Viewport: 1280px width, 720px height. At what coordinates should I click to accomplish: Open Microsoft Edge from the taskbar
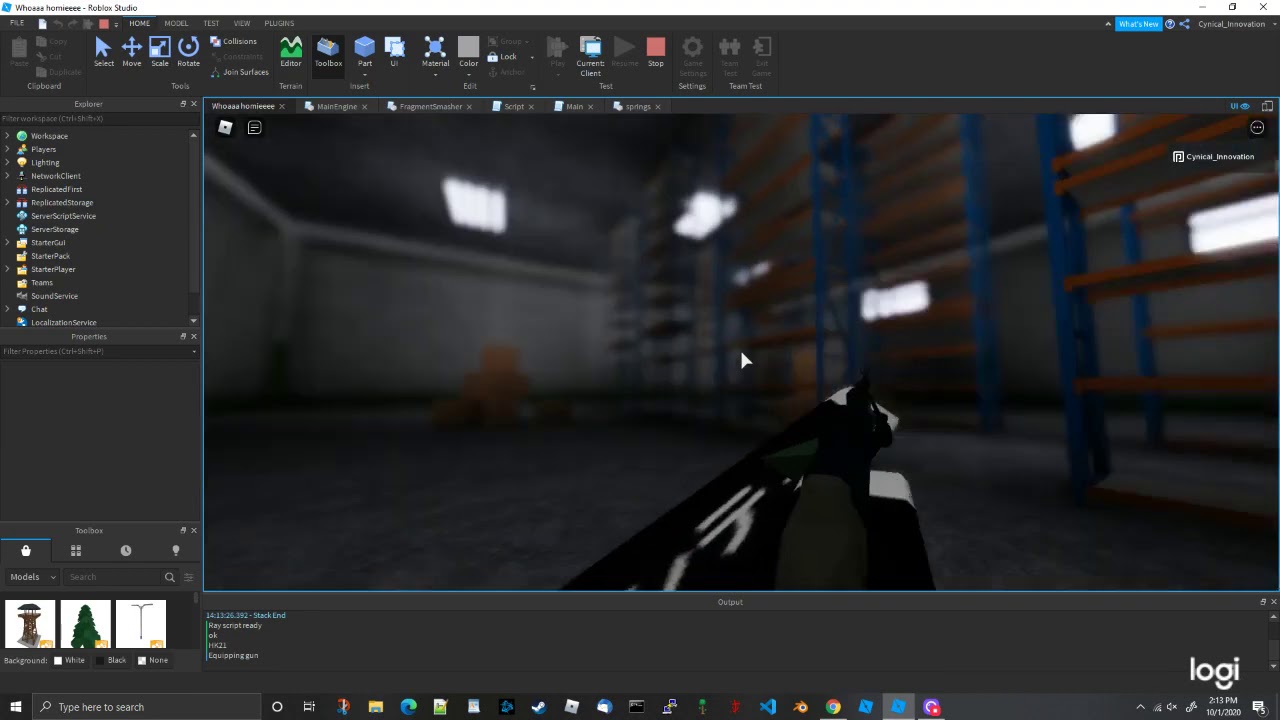[408, 707]
